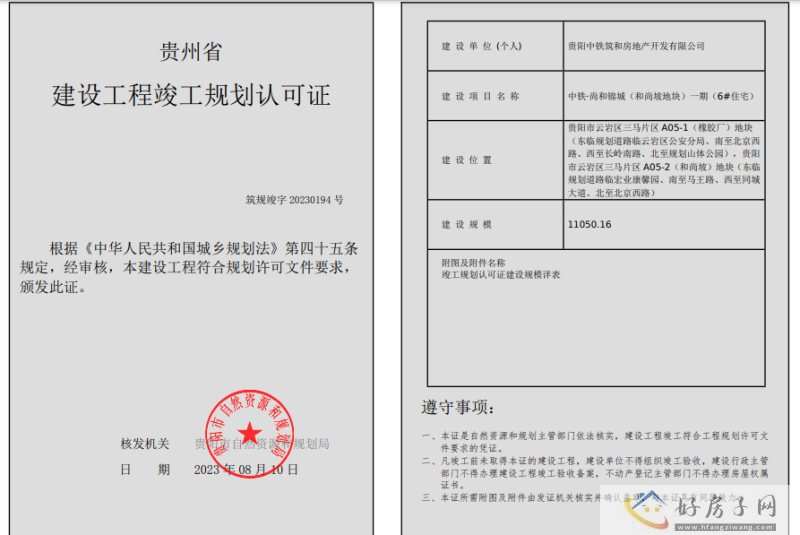800x535 pixels.
Task: Click the '遵守事项:' heading
Action: (x=458, y=407)
